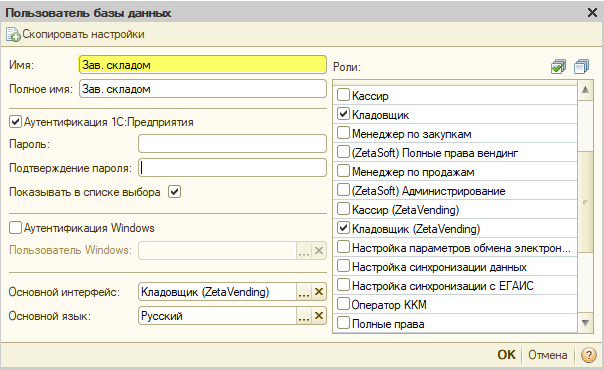This screenshot has width=604, height=370.
Task: Check all roles icon above list
Action: (x=558, y=67)
